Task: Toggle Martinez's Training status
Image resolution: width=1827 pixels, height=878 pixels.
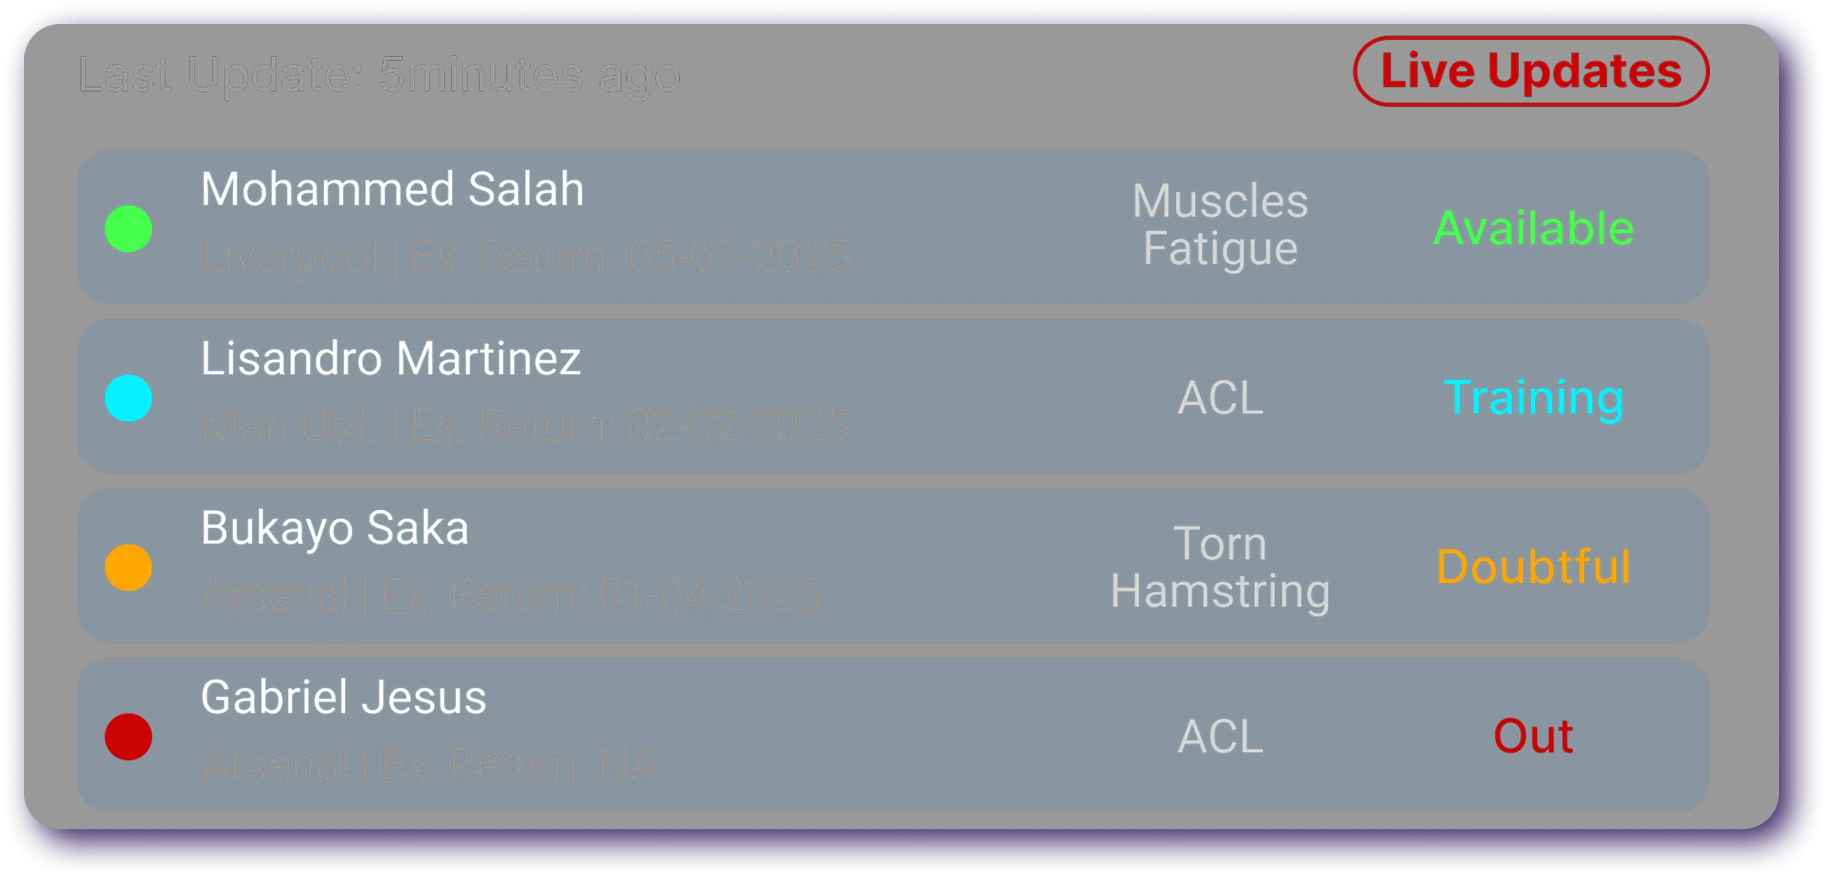Action: (1534, 397)
